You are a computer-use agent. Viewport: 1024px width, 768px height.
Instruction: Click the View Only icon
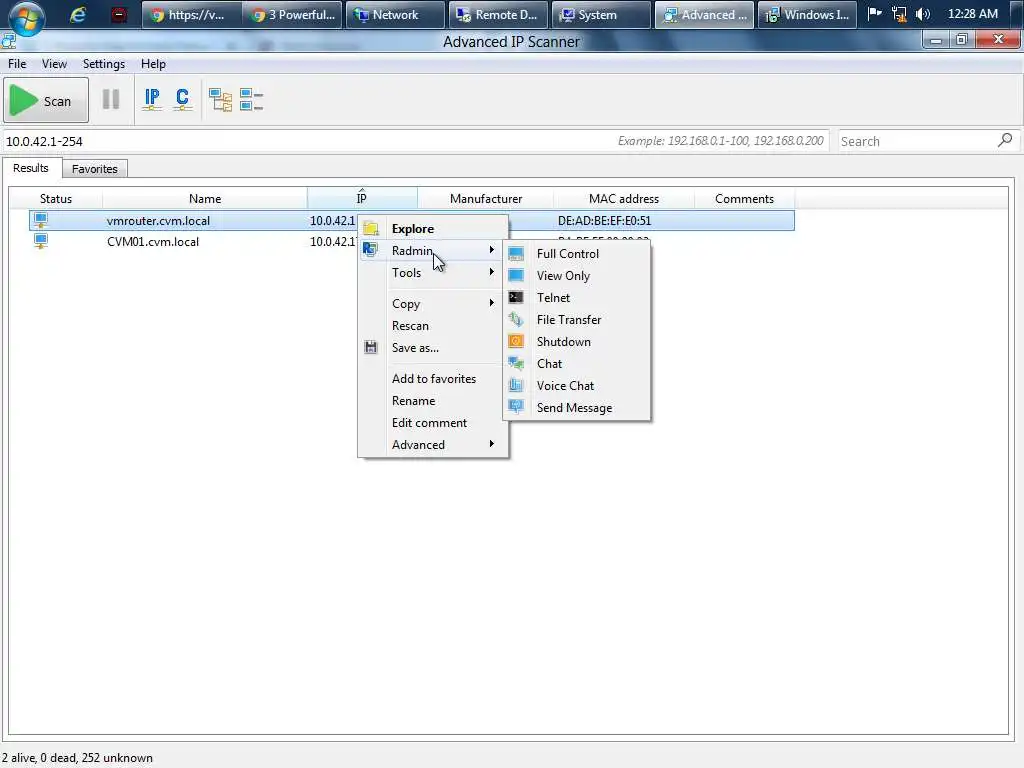tap(516, 275)
